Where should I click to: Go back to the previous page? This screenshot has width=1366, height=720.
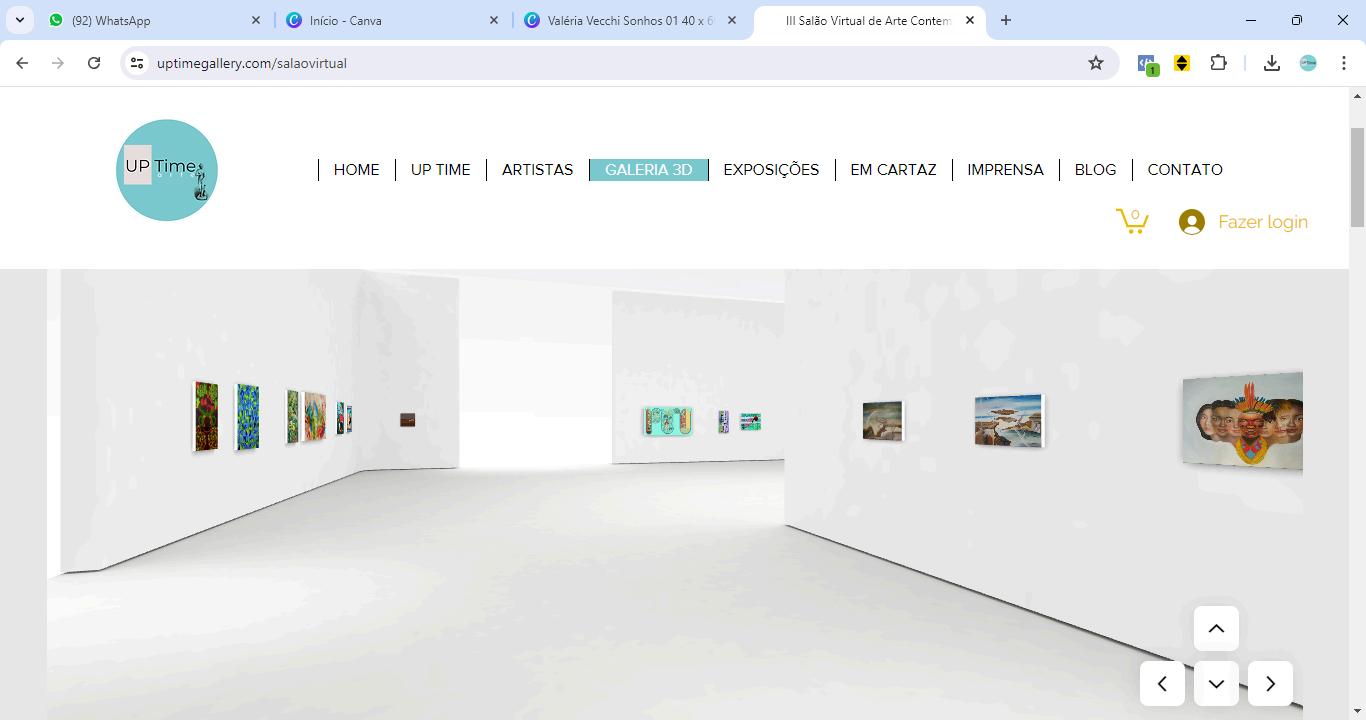coord(22,63)
